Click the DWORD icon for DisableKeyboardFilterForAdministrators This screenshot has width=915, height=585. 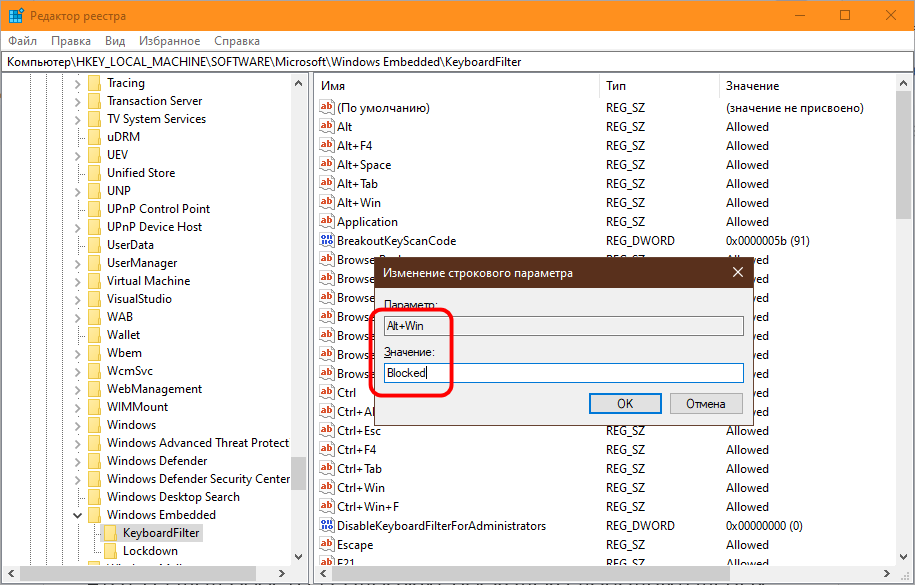(x=327, y=525)
